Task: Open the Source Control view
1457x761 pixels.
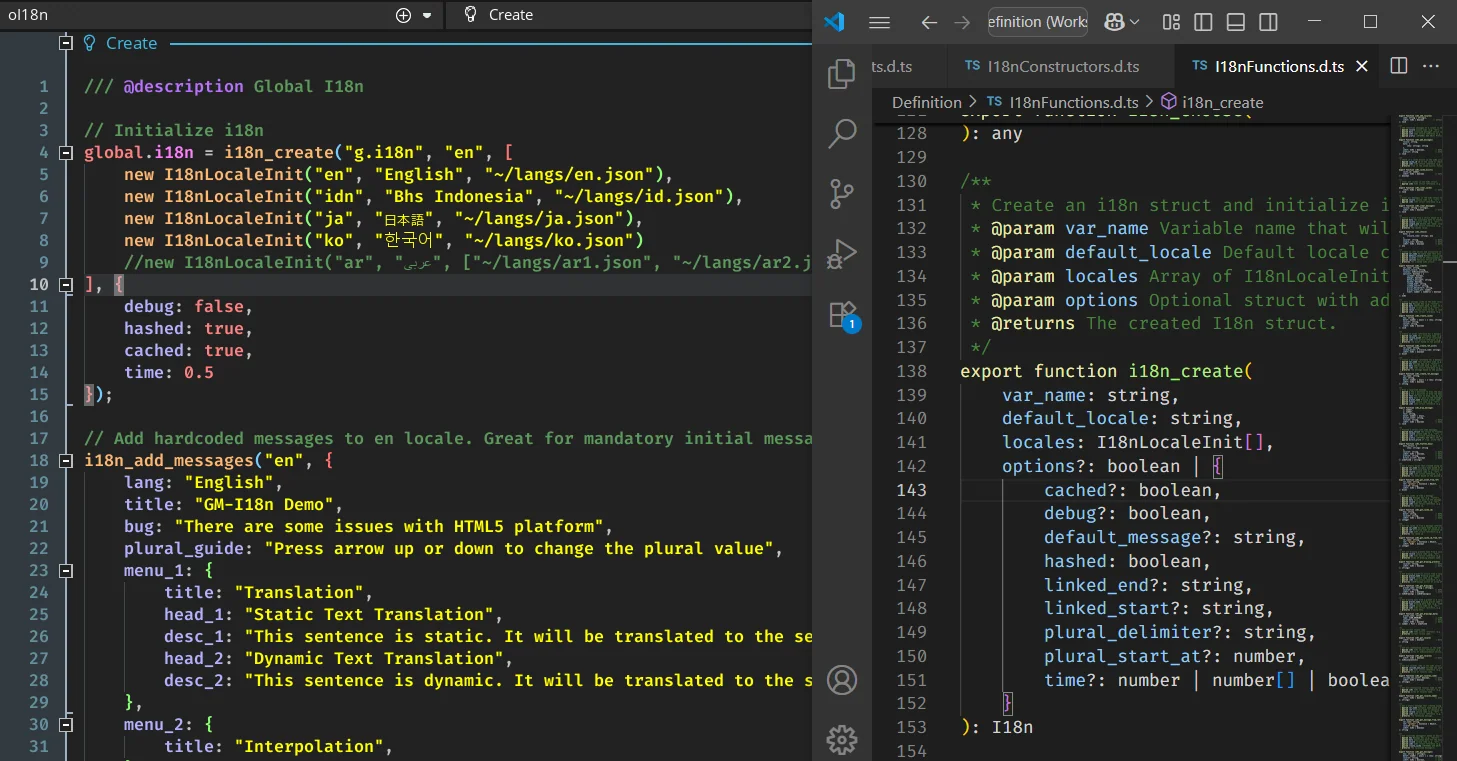Action: click(842, 193)
